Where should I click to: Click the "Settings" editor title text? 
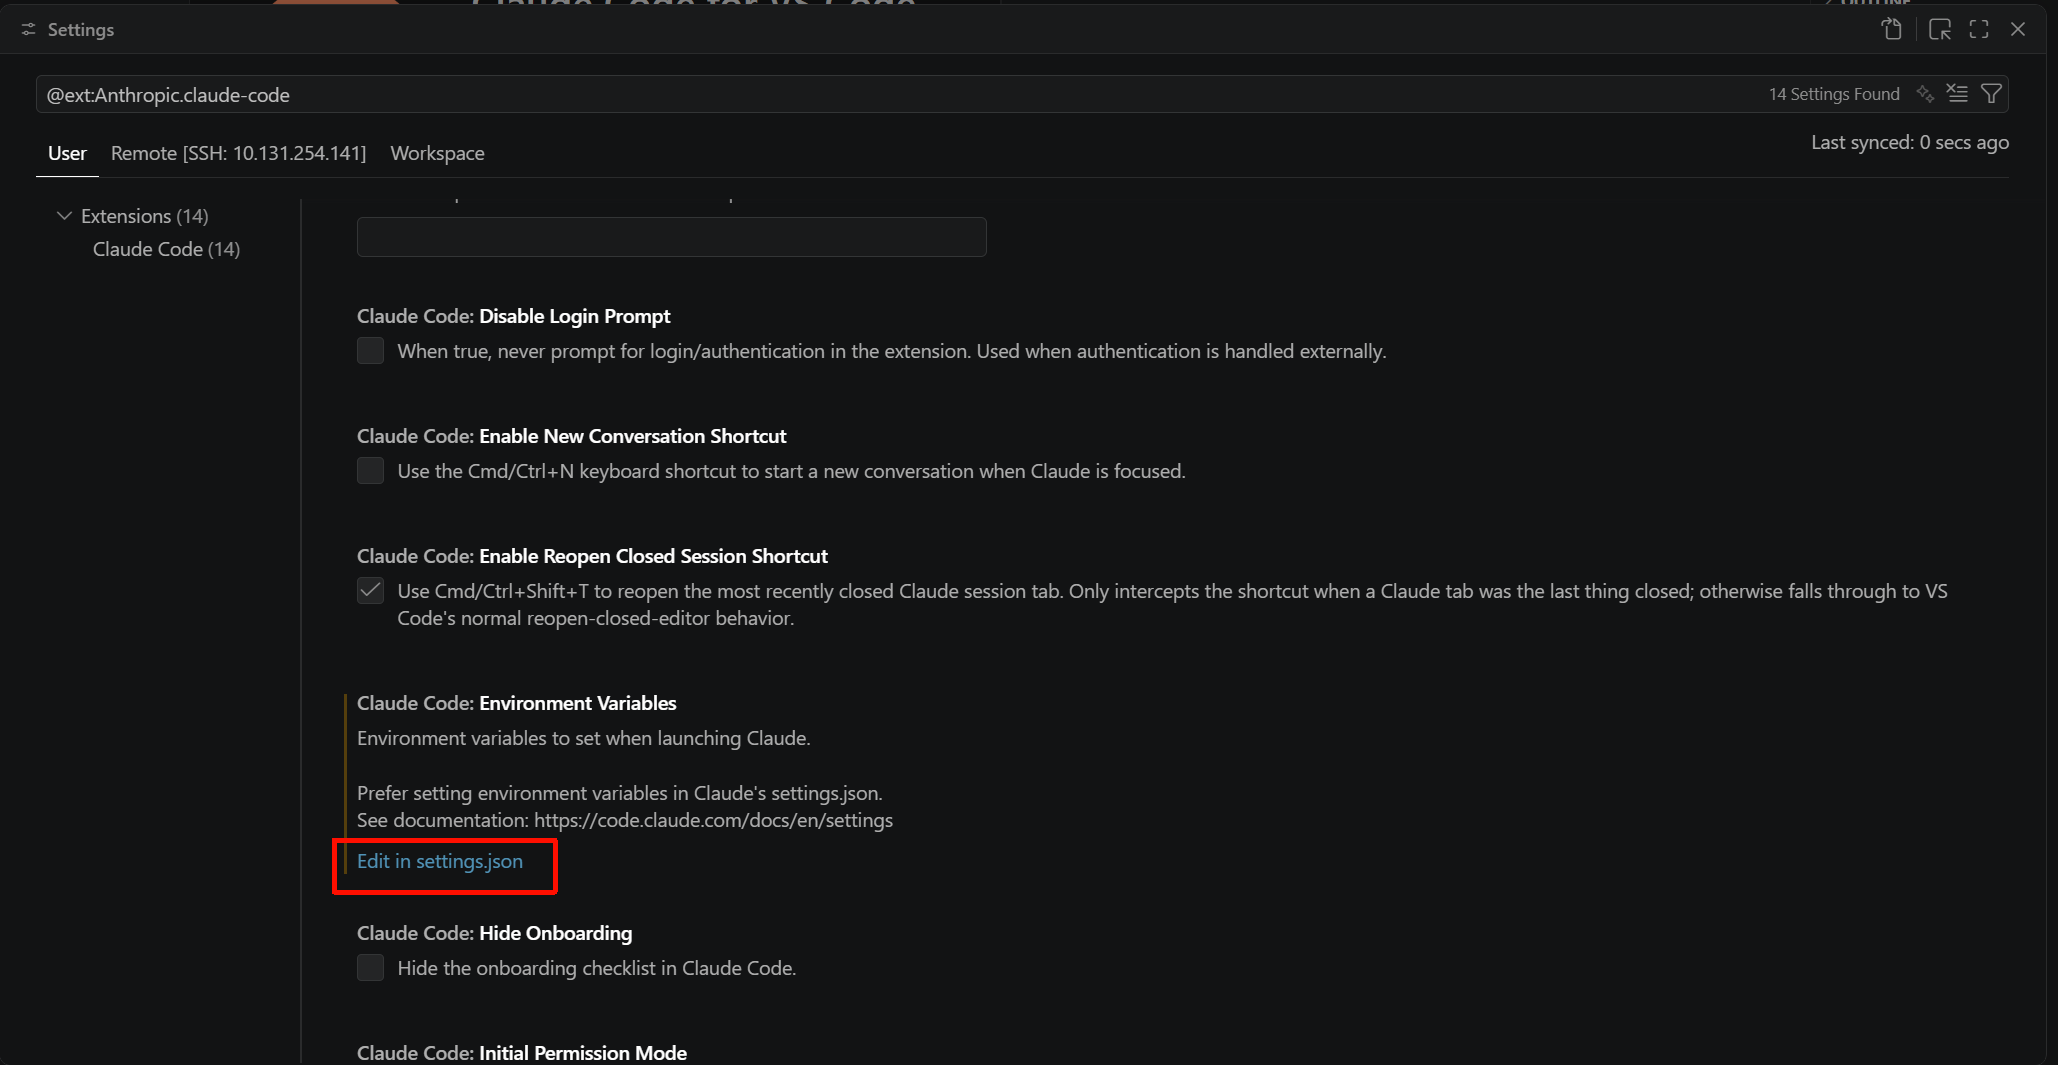pyautogui.click(x=81, y=30)
